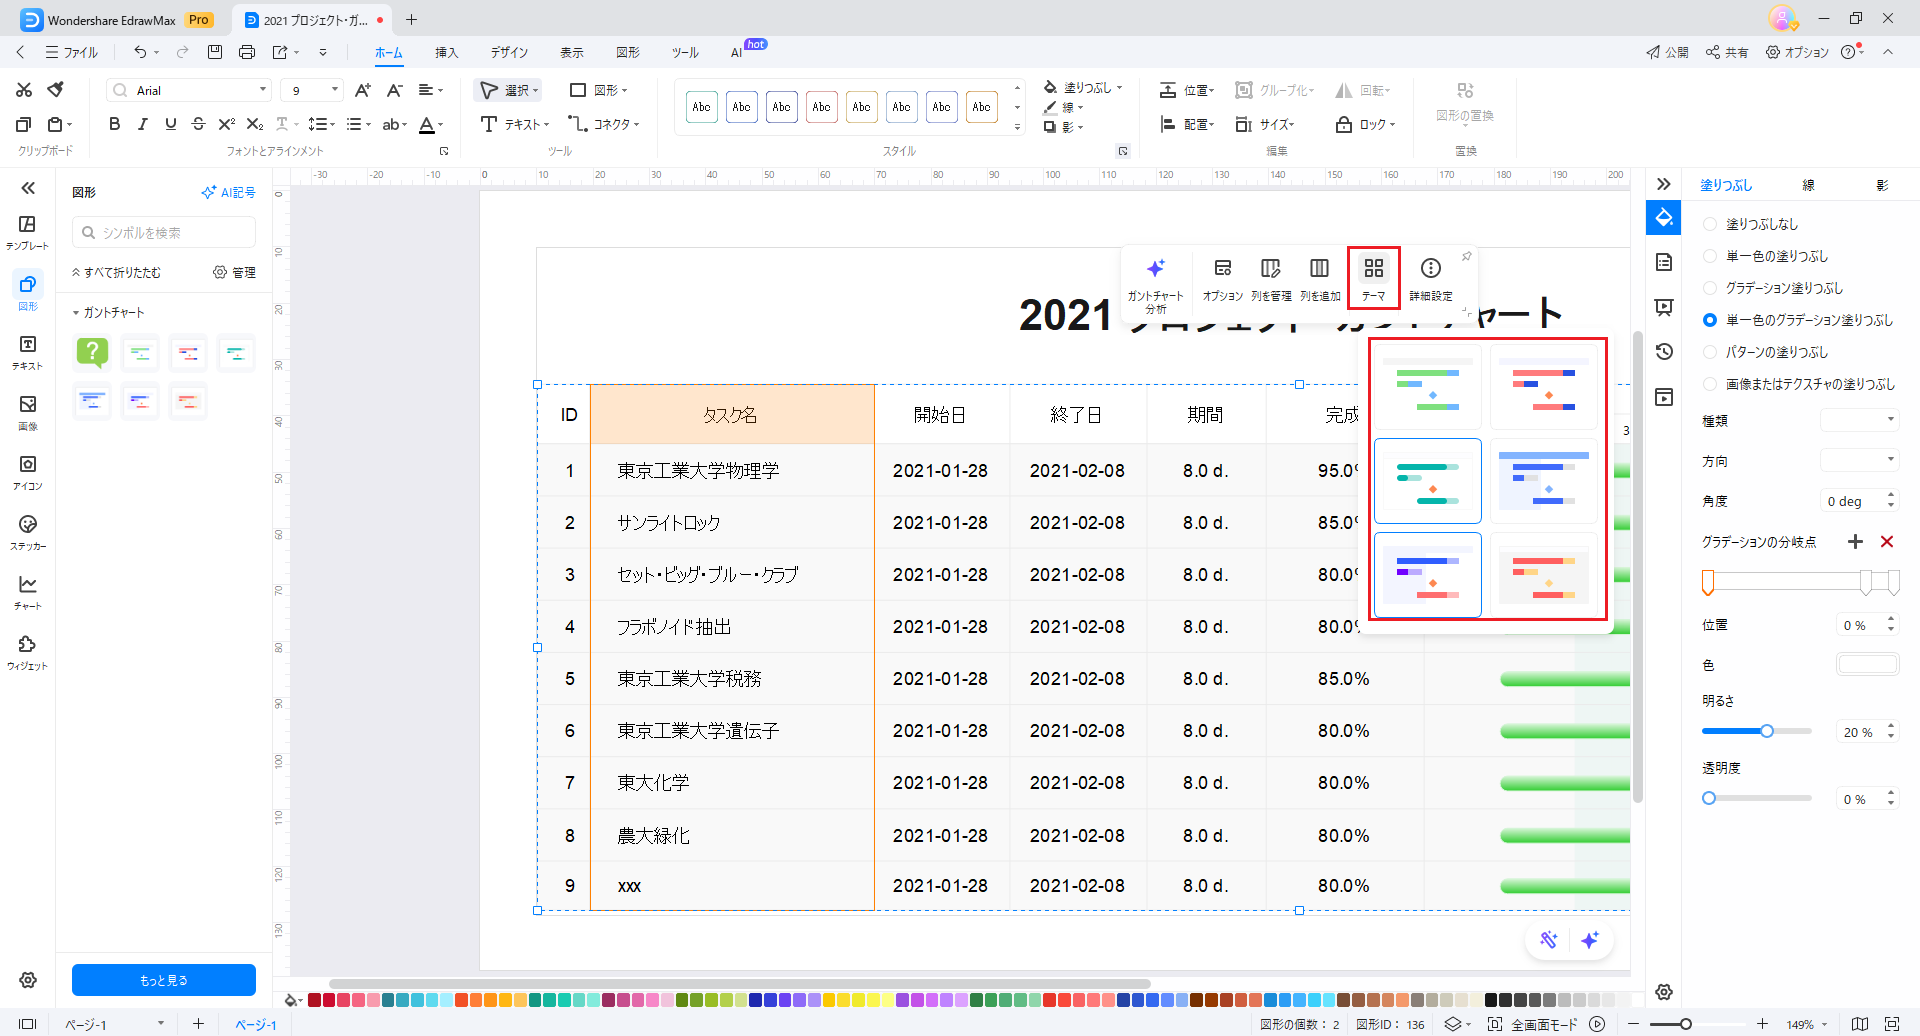1920x1036 pixels.
Task: Adjust the 明るさ brightness slider
Action: 1767,731
